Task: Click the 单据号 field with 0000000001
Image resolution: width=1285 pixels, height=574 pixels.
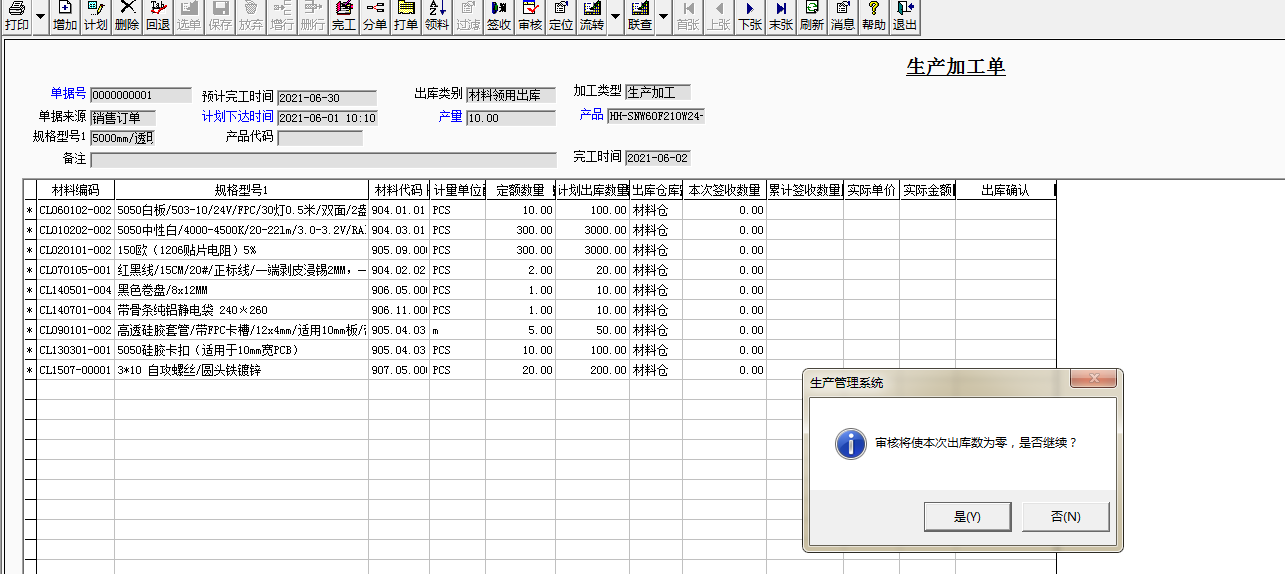Action: point(140,95)
